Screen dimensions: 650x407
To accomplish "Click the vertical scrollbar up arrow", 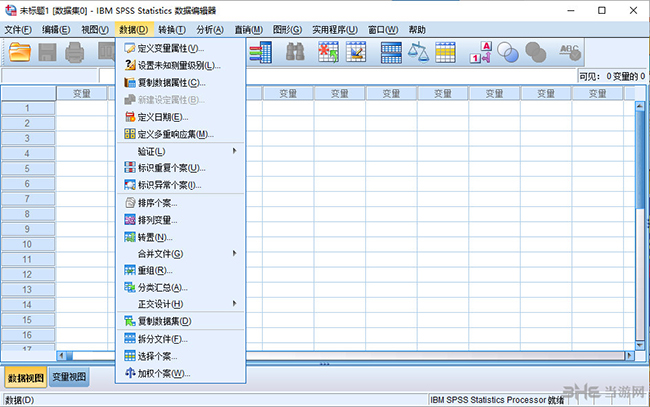I will click(640, 106).
